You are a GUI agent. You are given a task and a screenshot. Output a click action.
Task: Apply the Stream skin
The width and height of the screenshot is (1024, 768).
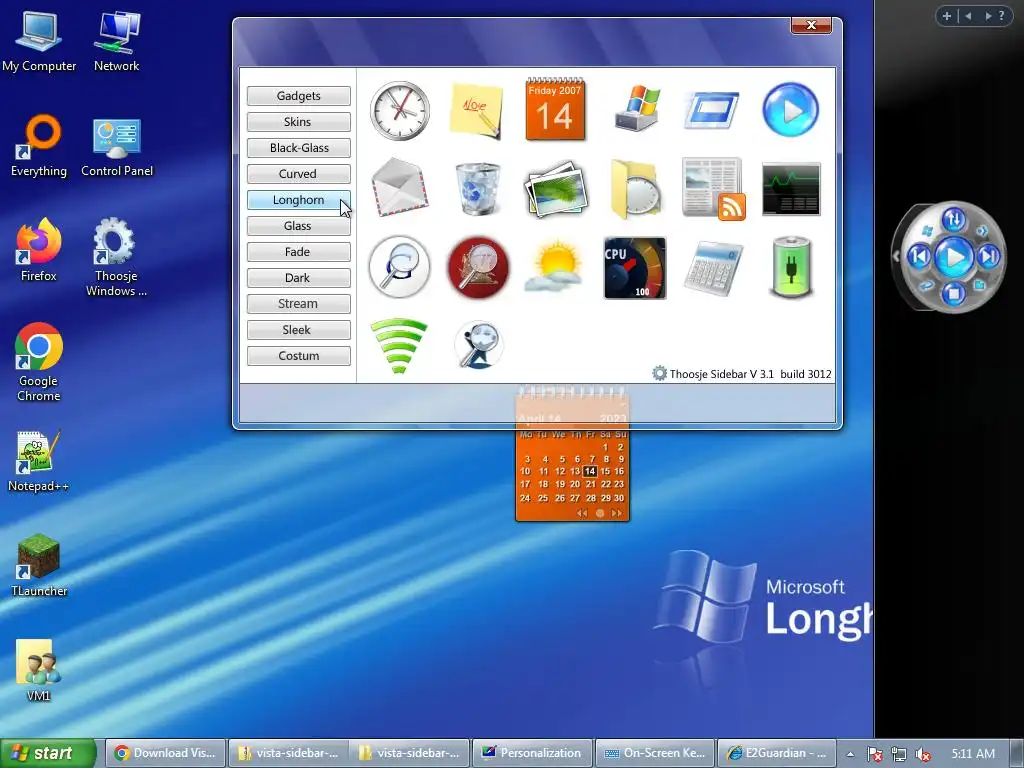[298, 304]
